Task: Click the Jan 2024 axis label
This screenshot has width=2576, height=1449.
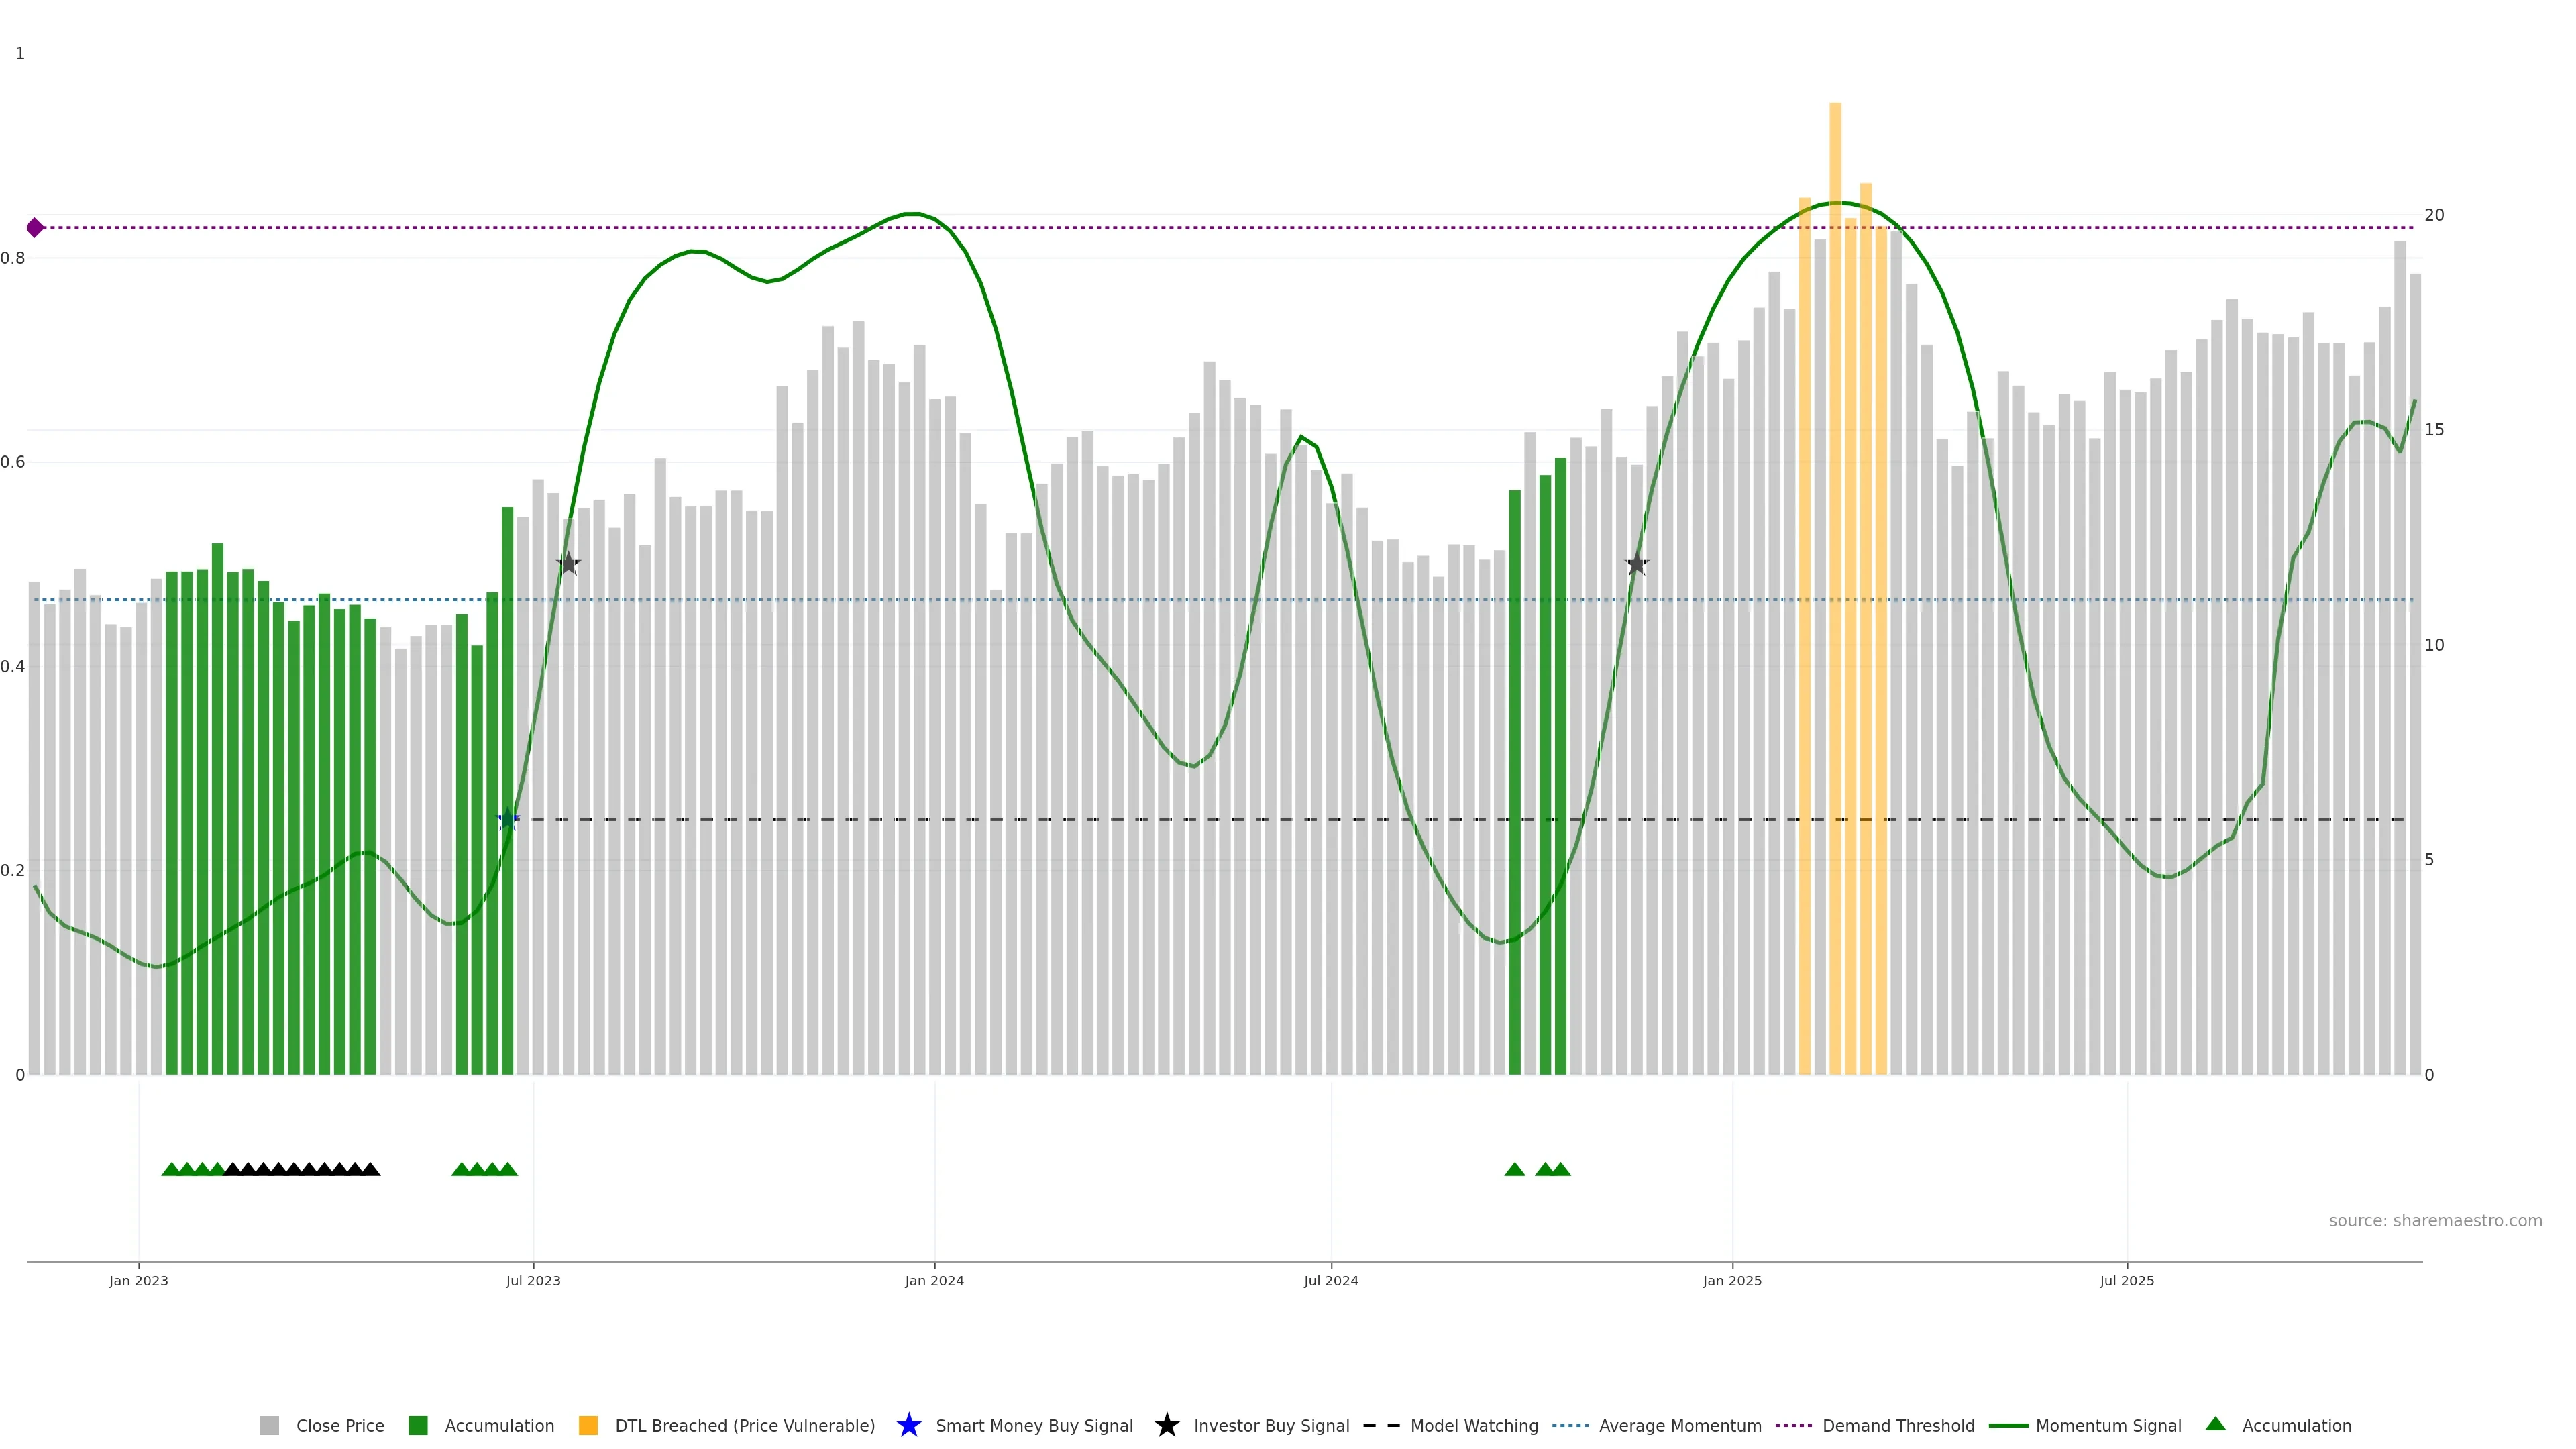Action: 934,1280
